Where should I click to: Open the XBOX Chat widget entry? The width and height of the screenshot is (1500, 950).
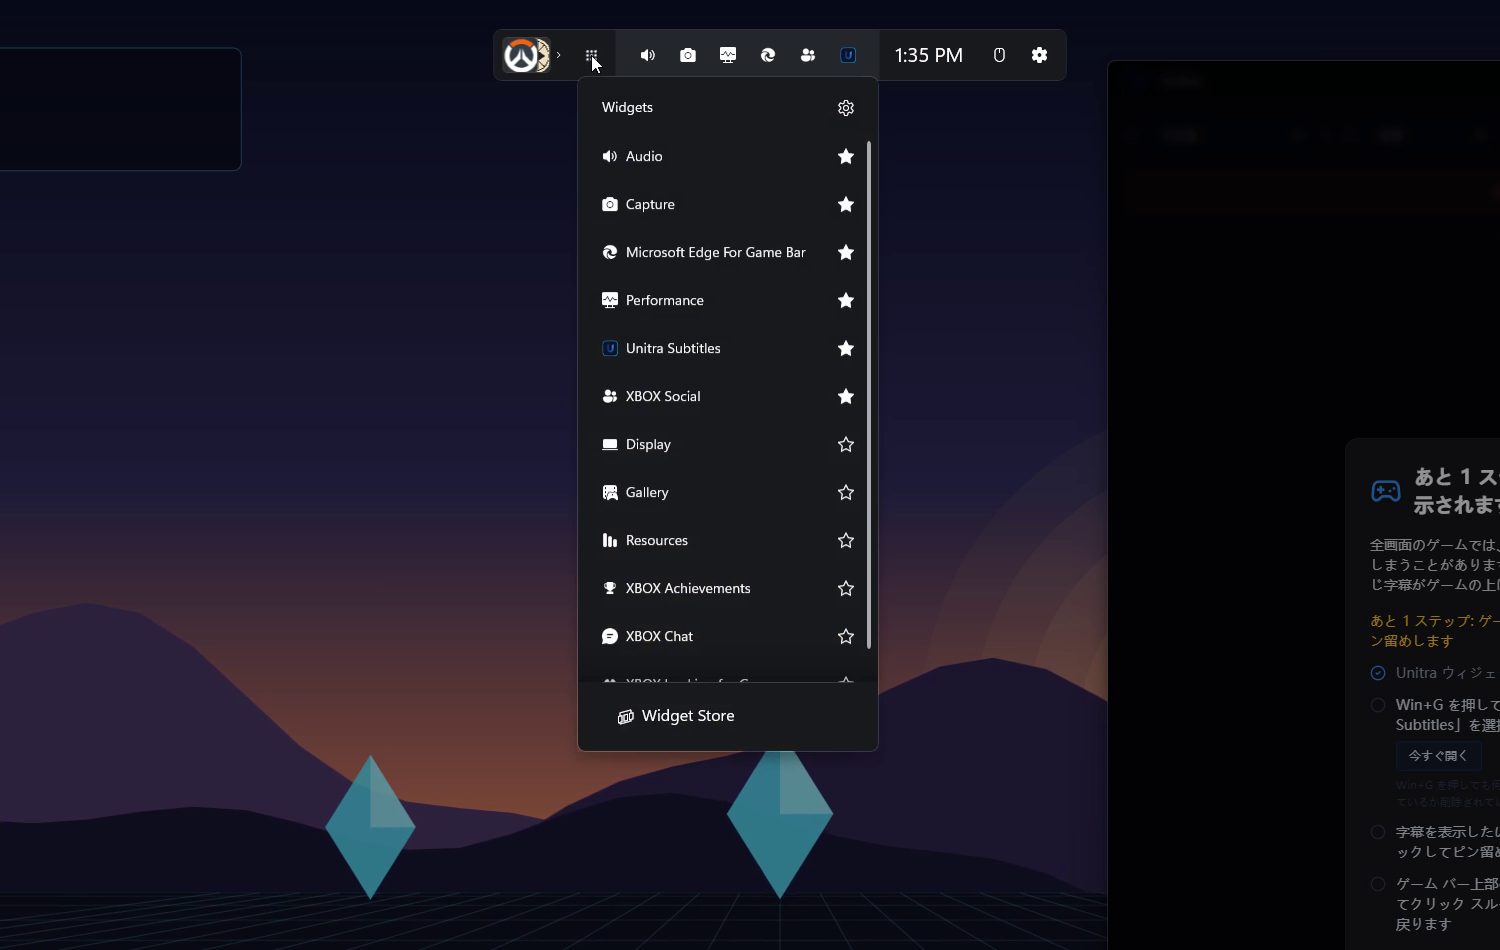pyautogui.click(x=710, y=636)
